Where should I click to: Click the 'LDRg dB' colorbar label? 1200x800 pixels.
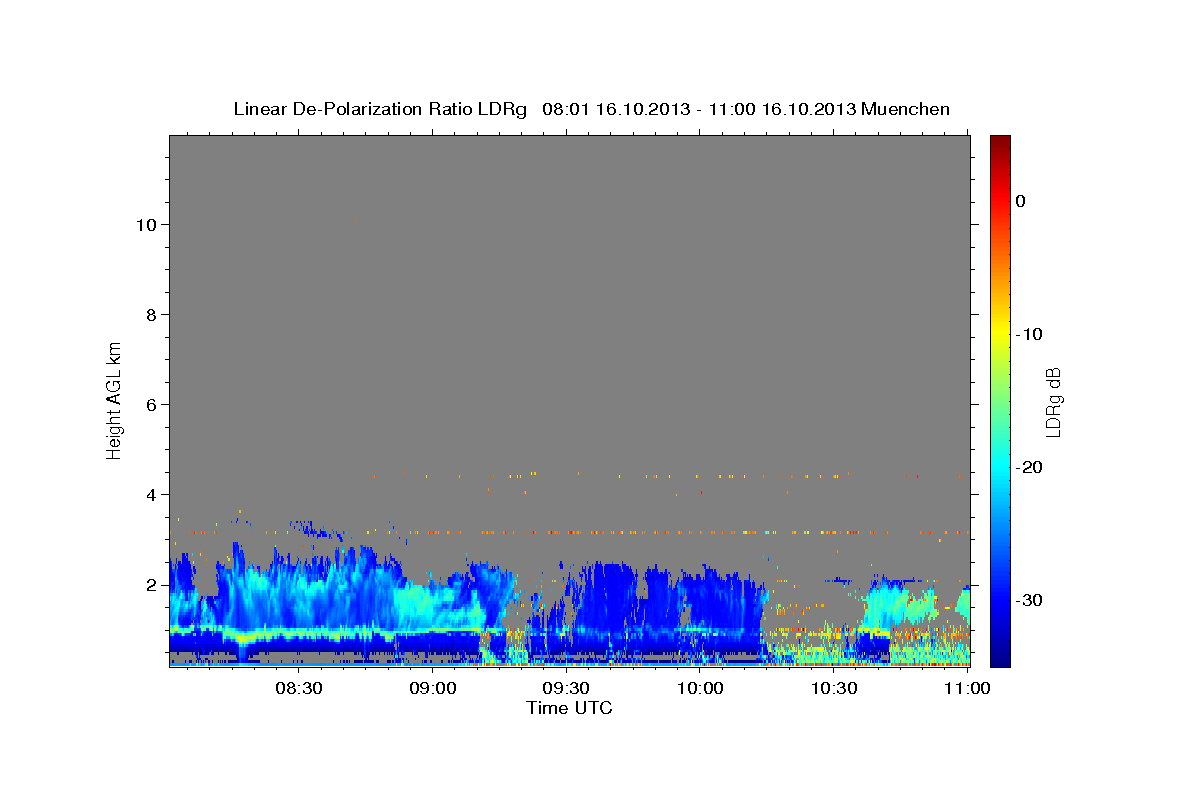pos(1052,402)
